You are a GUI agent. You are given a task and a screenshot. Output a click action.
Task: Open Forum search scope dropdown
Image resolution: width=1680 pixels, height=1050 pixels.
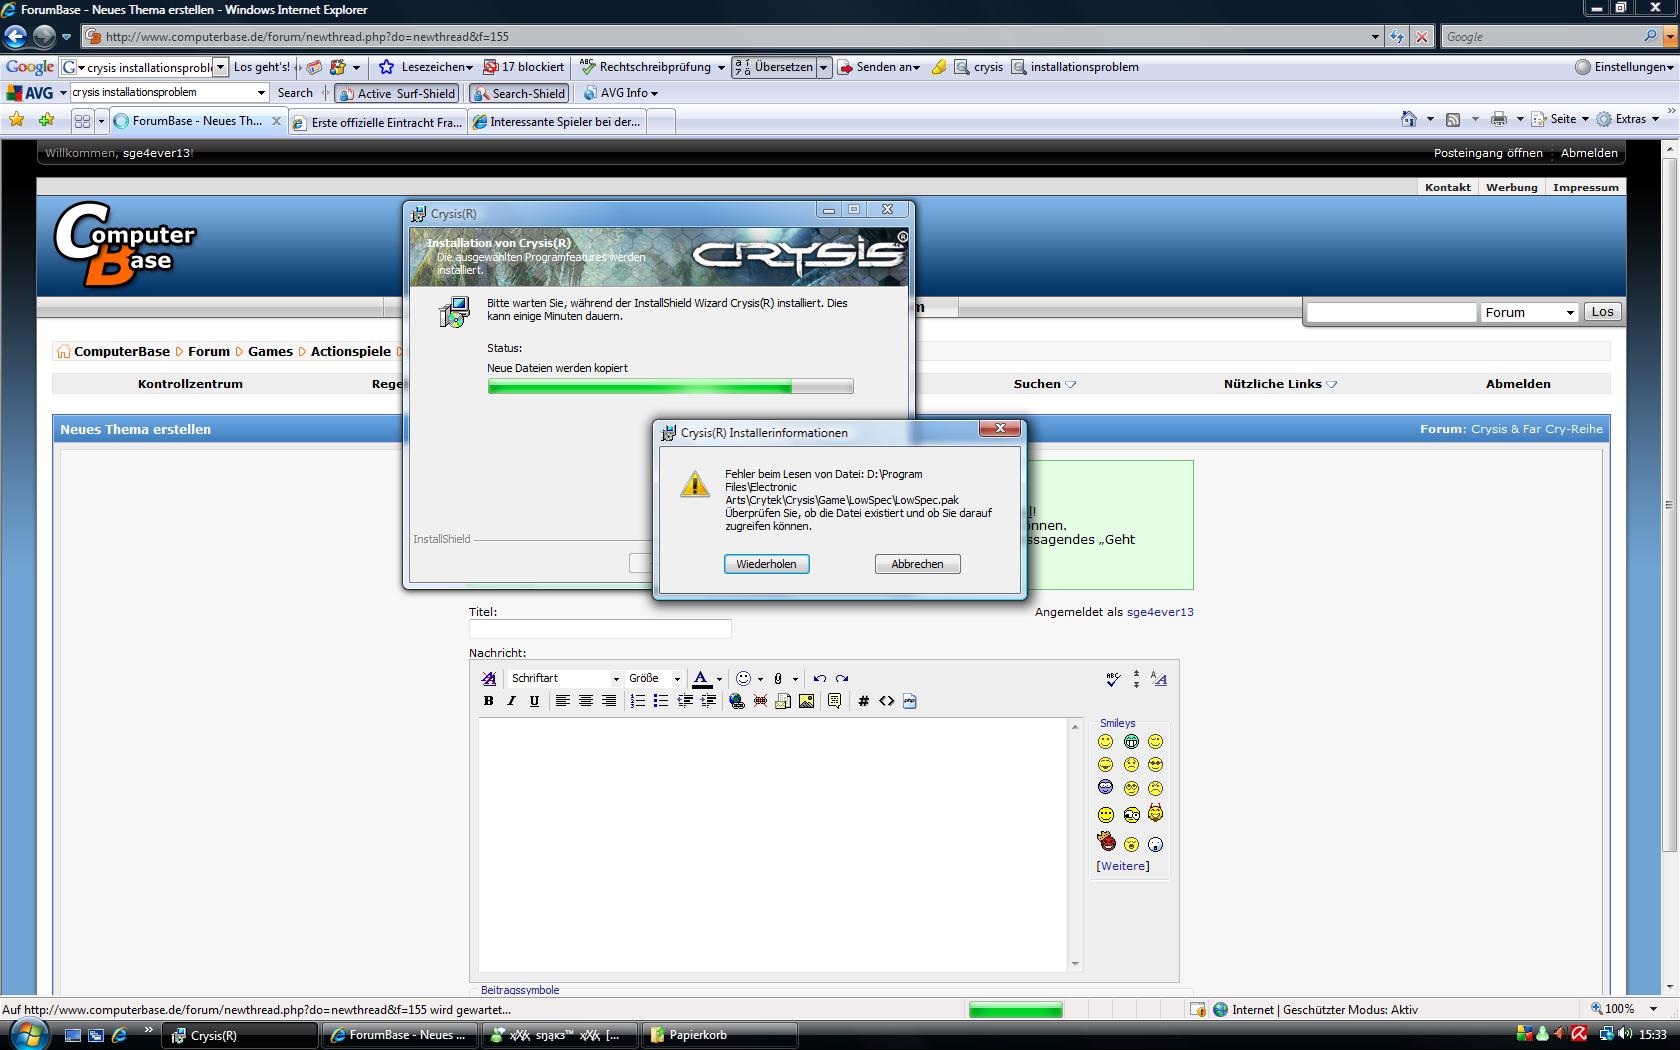[1528, 312]
